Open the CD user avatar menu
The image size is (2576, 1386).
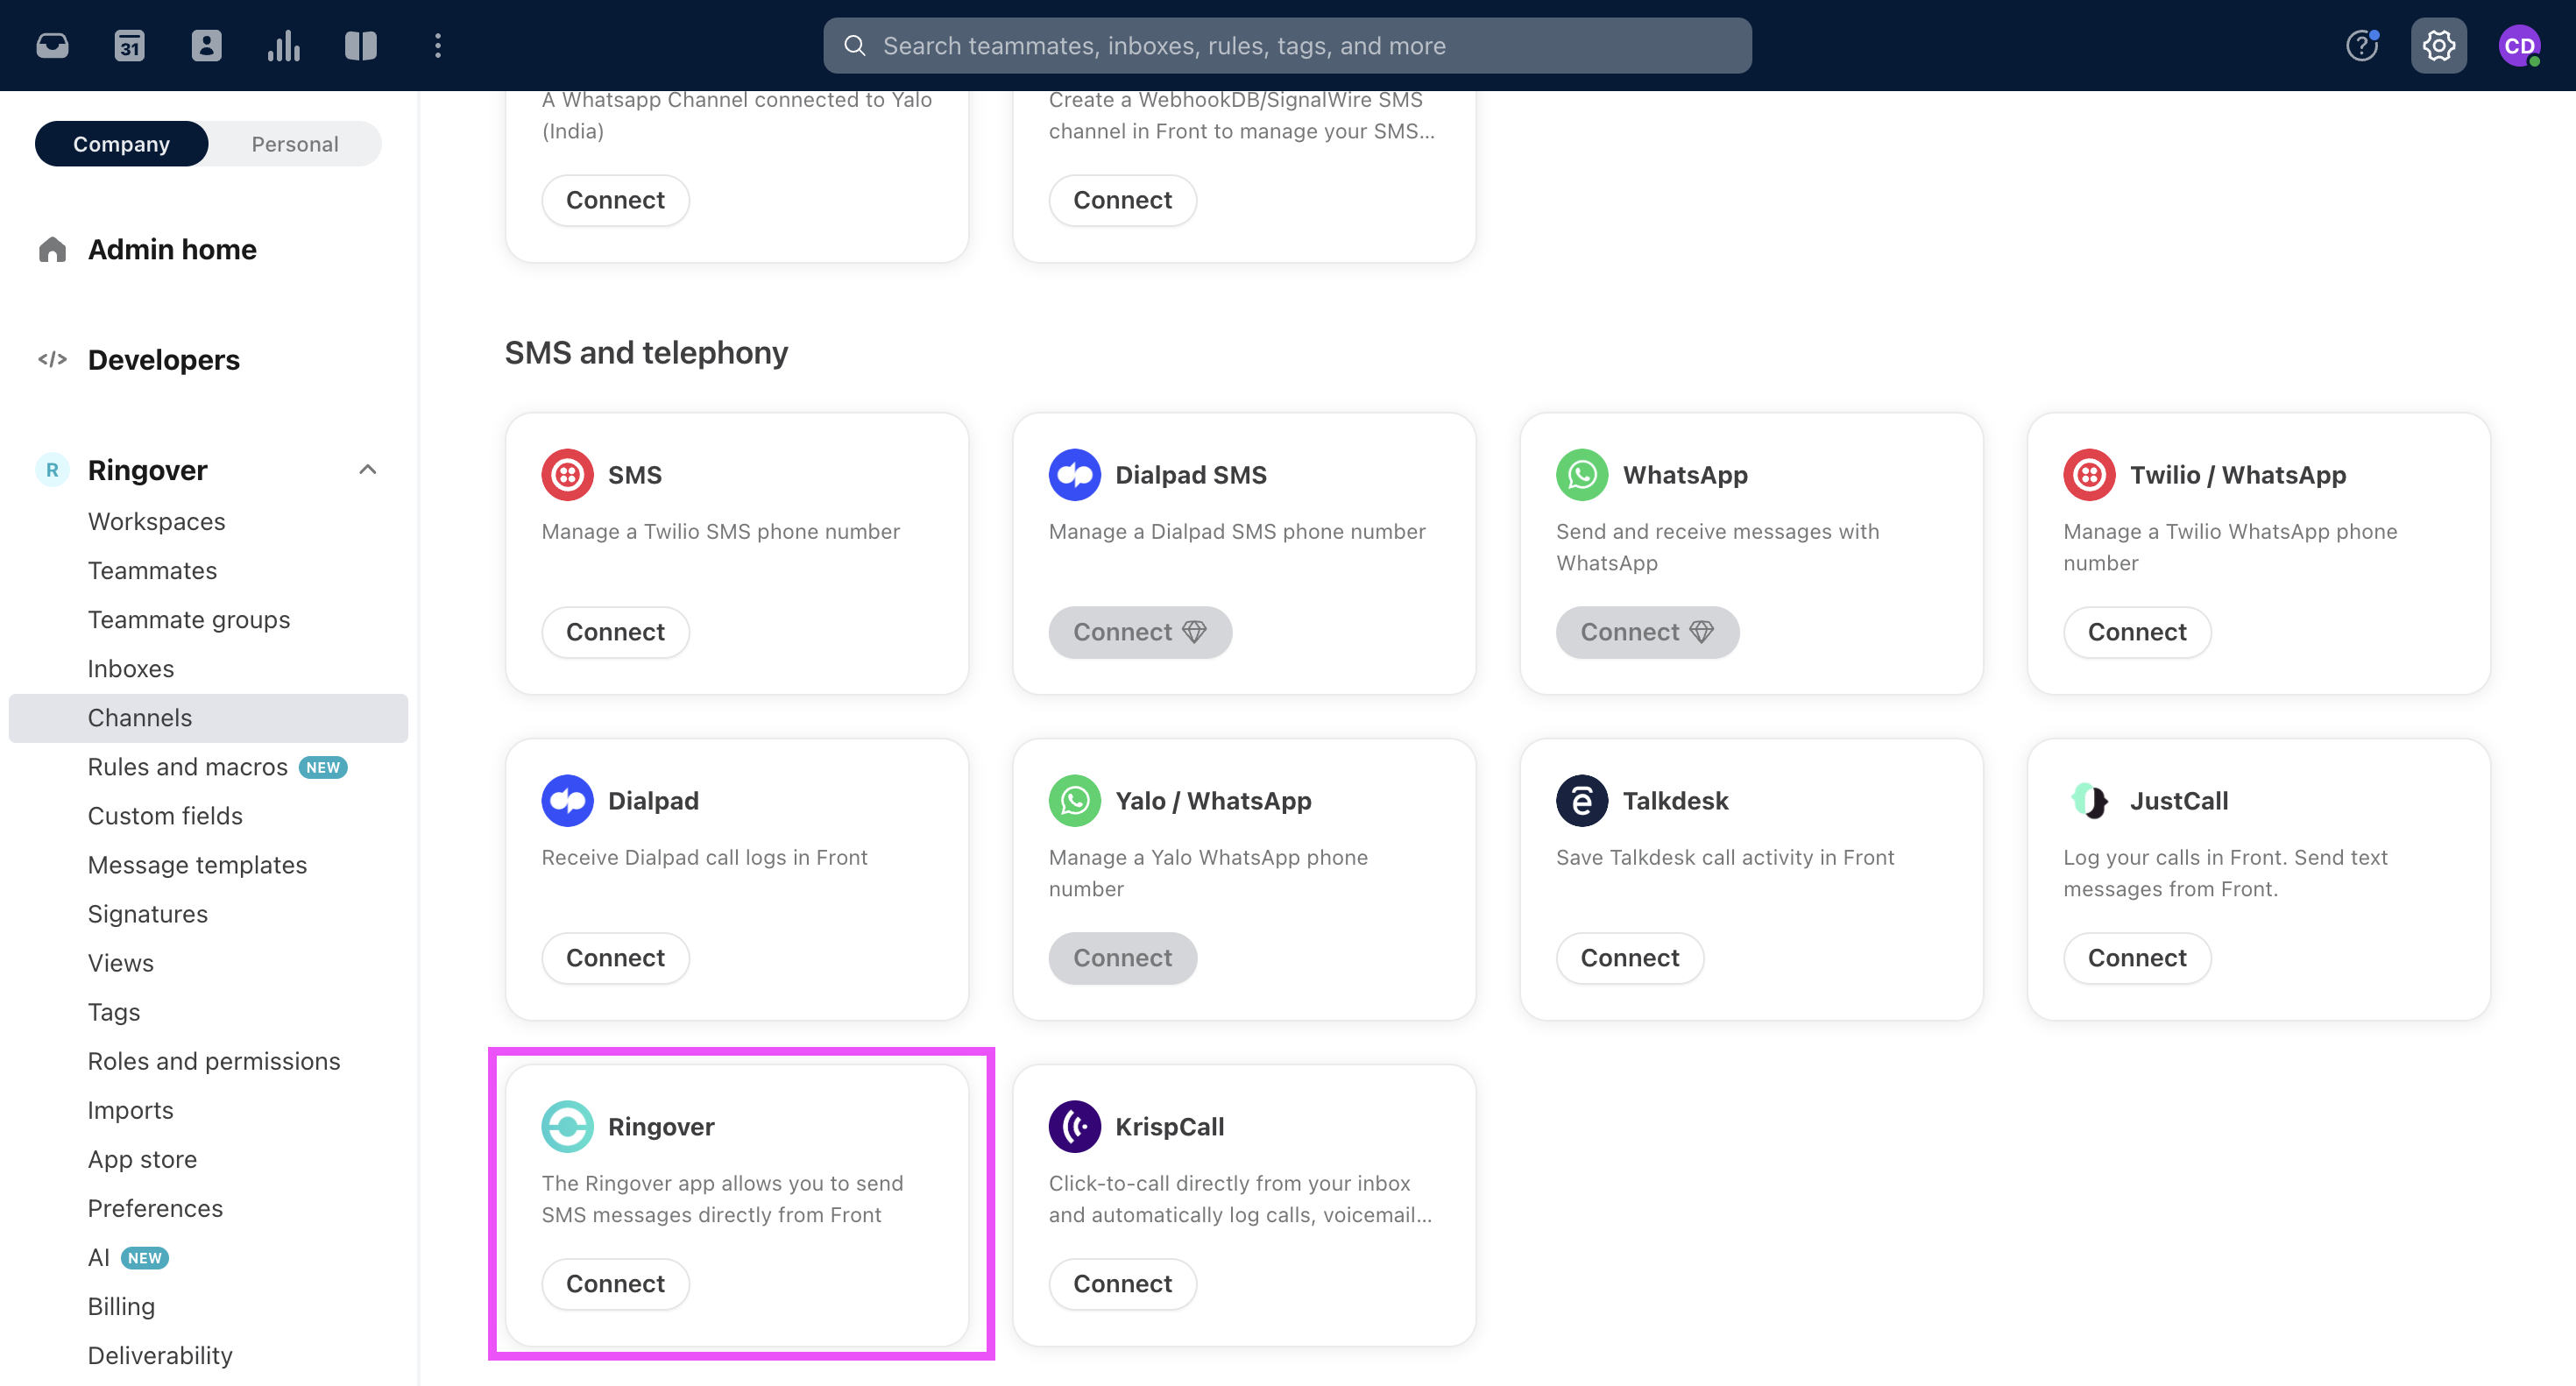(x=2519, y=45)
